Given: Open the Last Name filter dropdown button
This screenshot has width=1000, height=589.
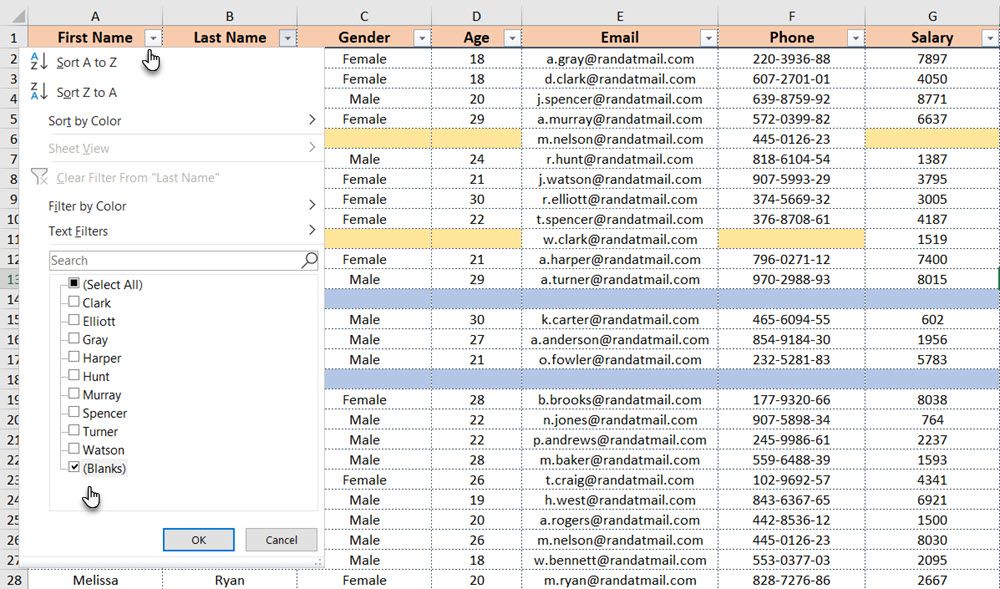Looking at the screenshot, I should [288, 38].
